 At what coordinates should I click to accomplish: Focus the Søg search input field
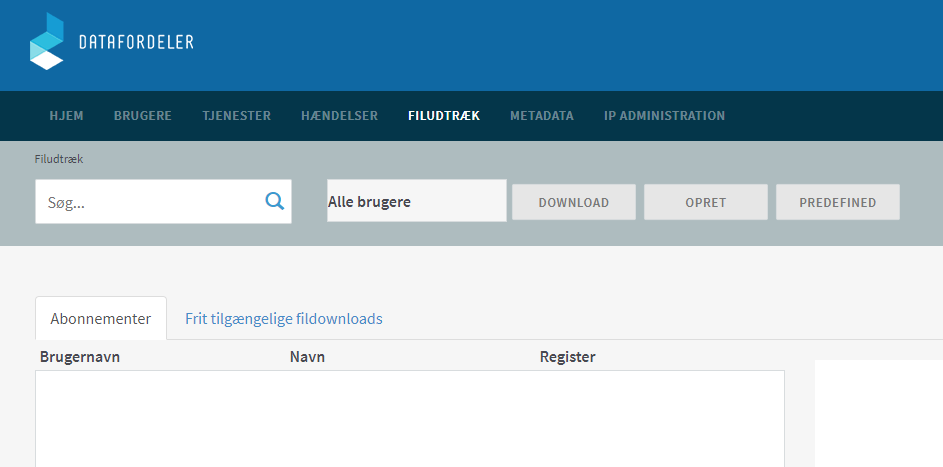150,202
